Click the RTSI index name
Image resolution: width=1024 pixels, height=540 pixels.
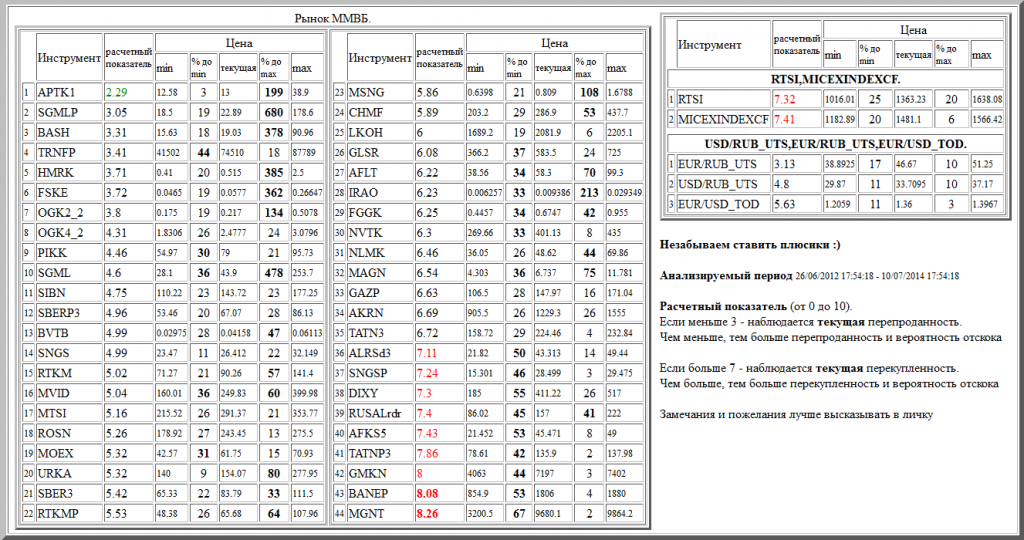click(x=690, y=99)
